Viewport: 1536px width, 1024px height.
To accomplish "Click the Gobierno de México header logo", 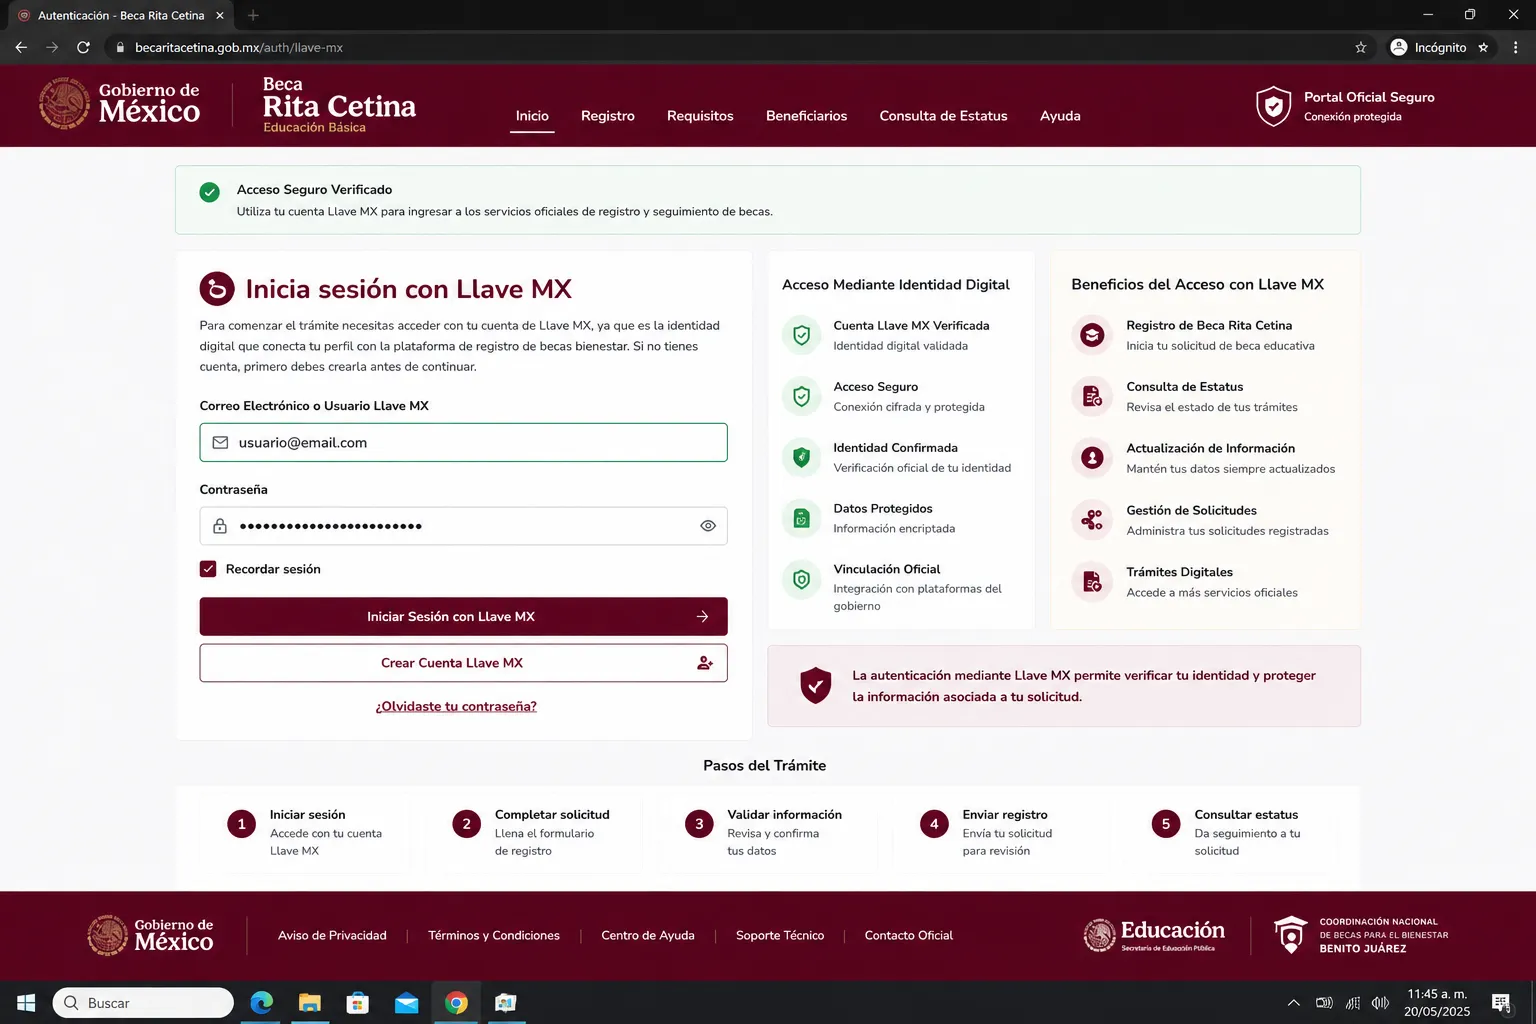I will (119, 104).
